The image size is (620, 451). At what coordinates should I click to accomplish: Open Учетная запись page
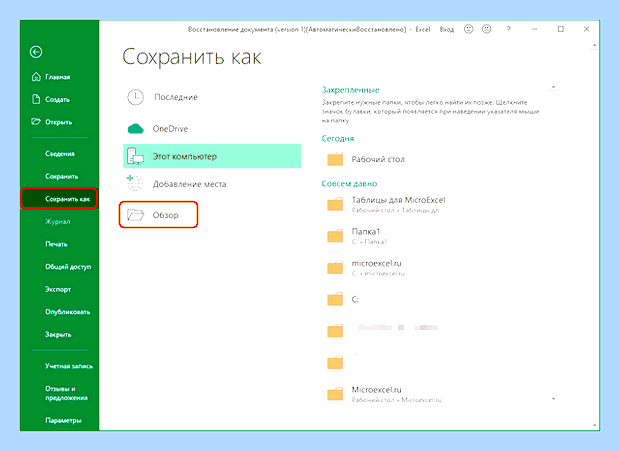click(69, 366)
